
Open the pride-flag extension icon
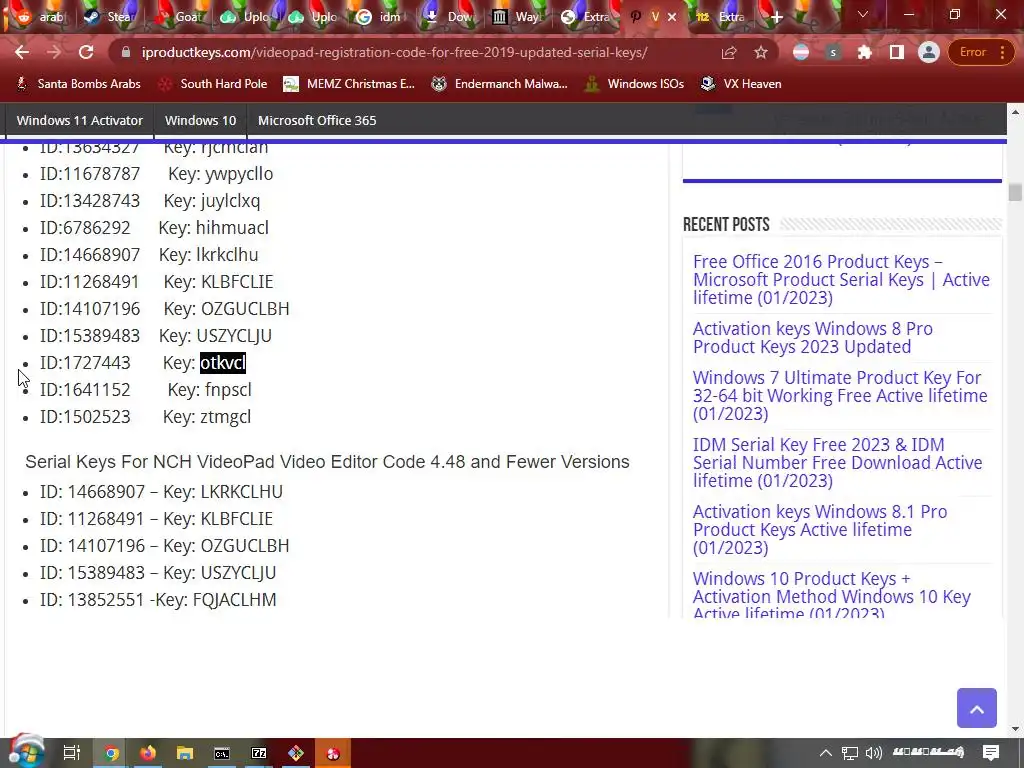pyautogui.click(x=801, y=52)
